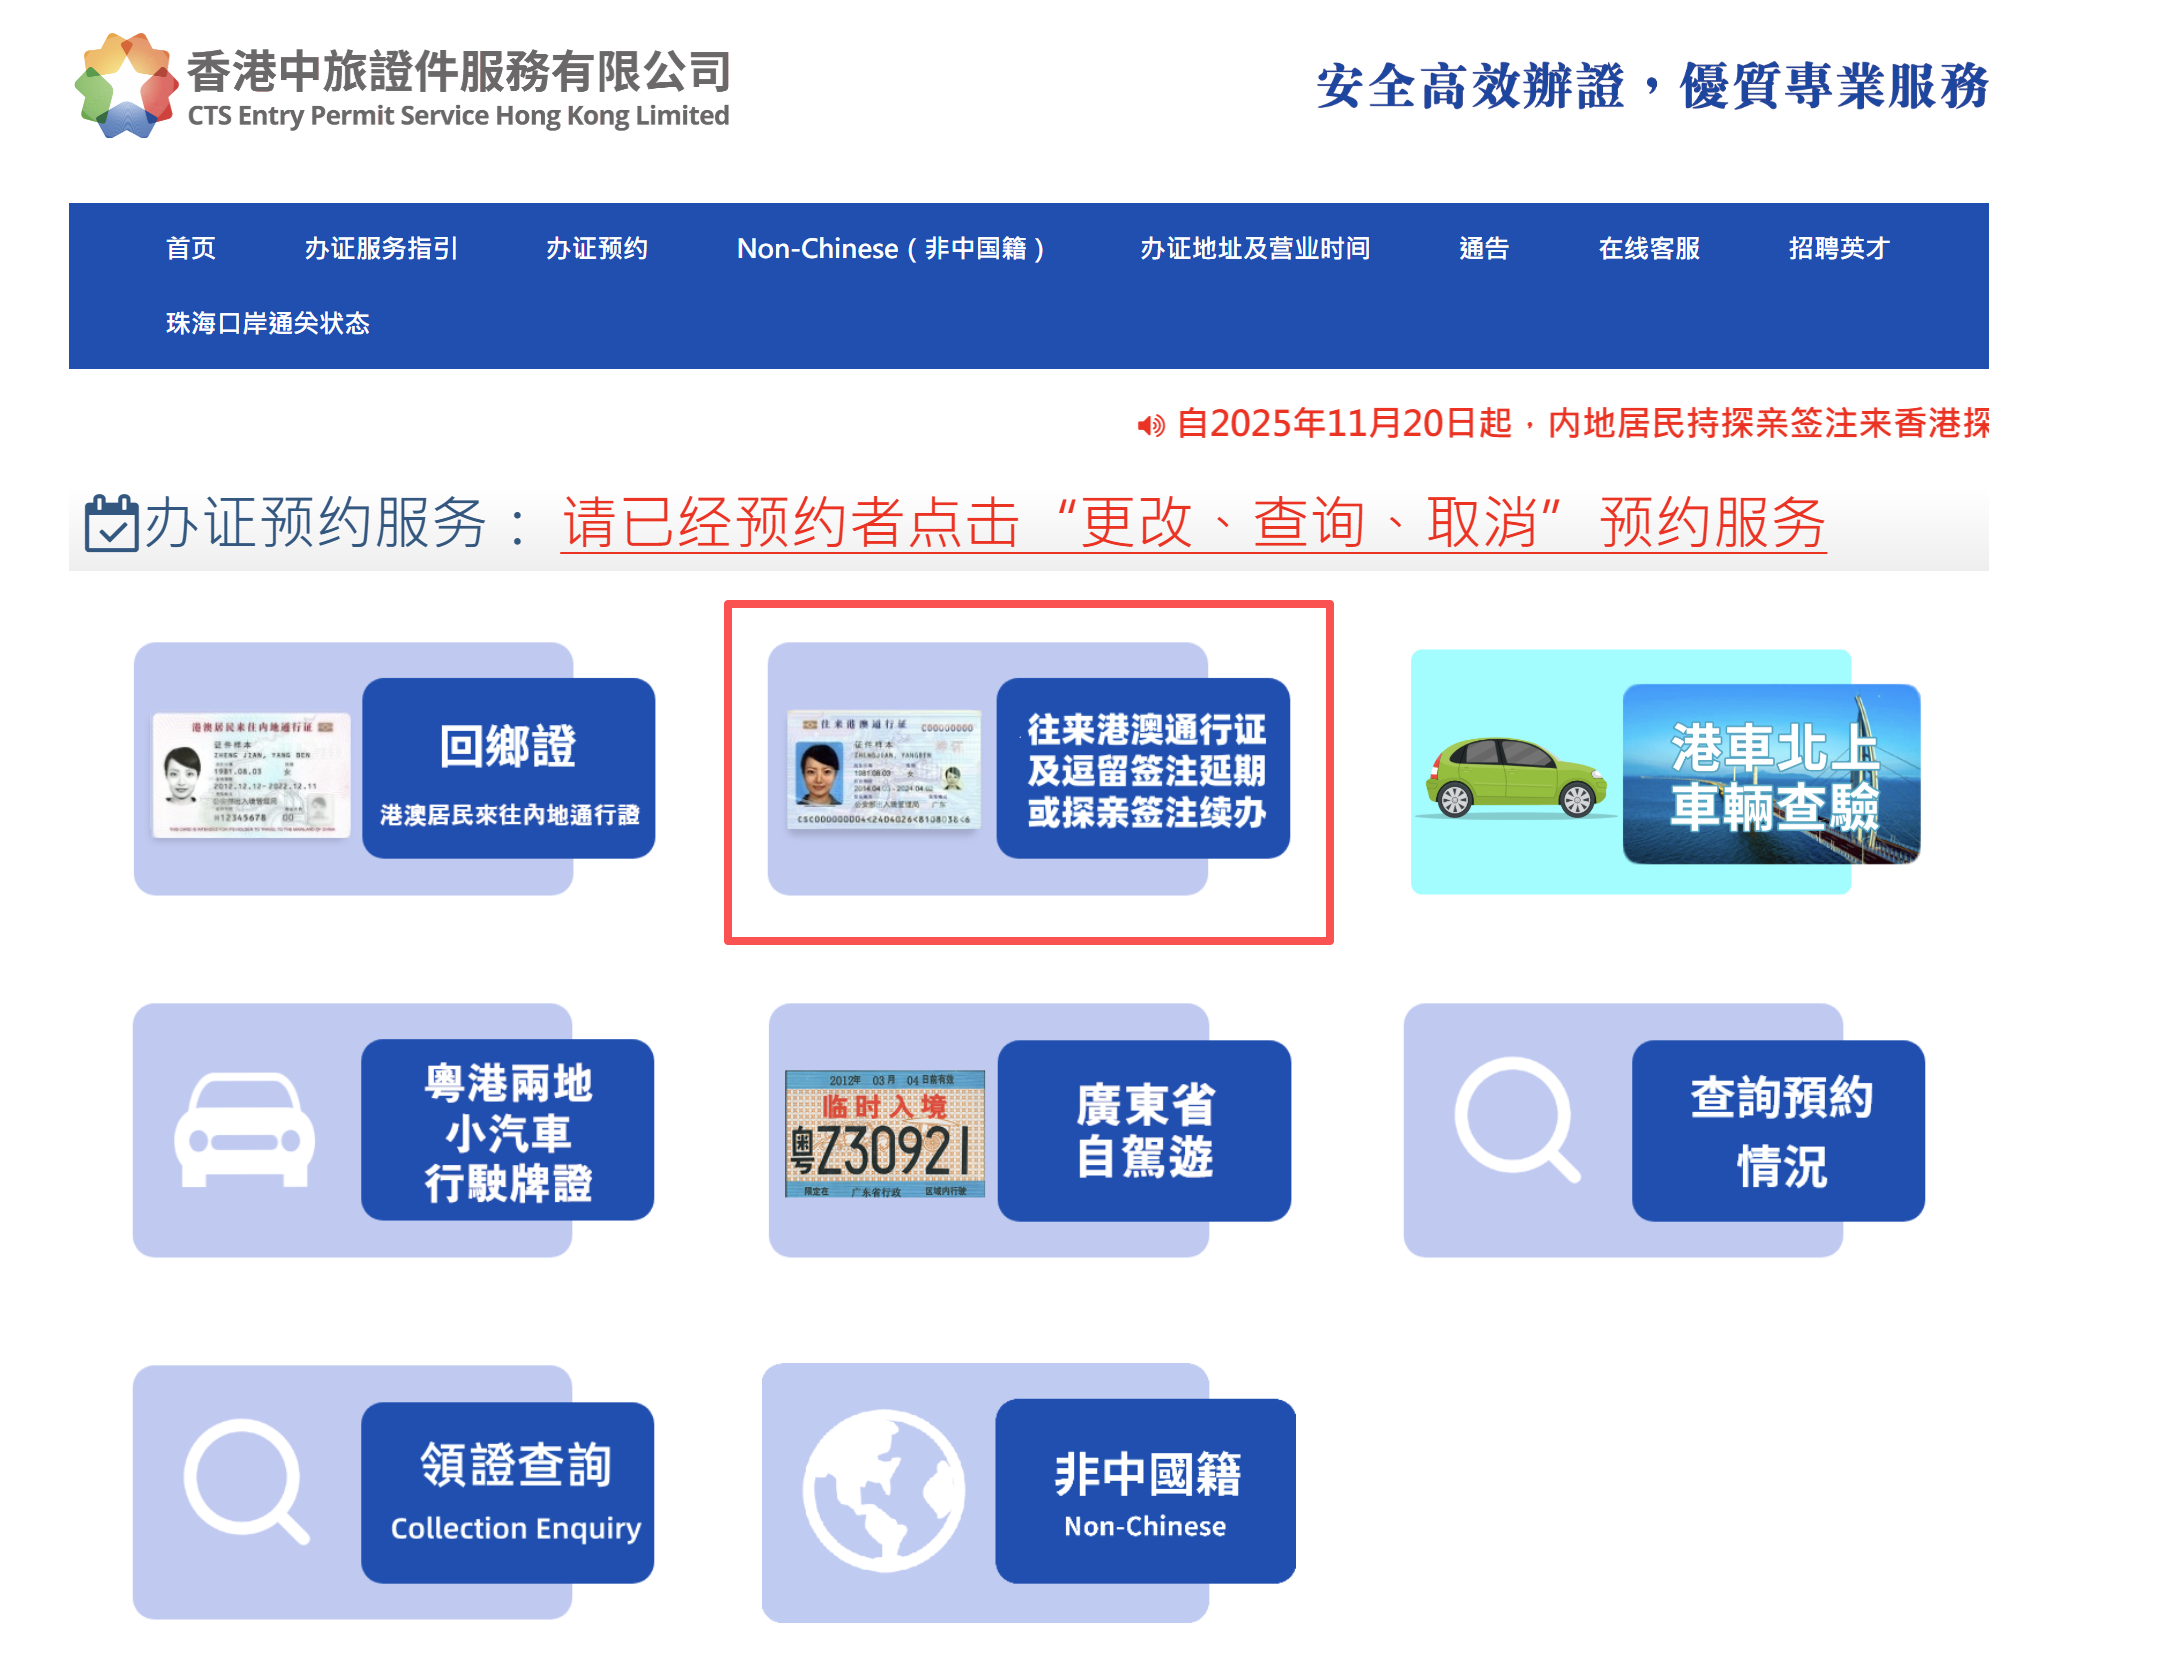The width and height of the screenshot is (2178, 1676).
Task: Click the scrolling red announcement text
Action: 1581,424
